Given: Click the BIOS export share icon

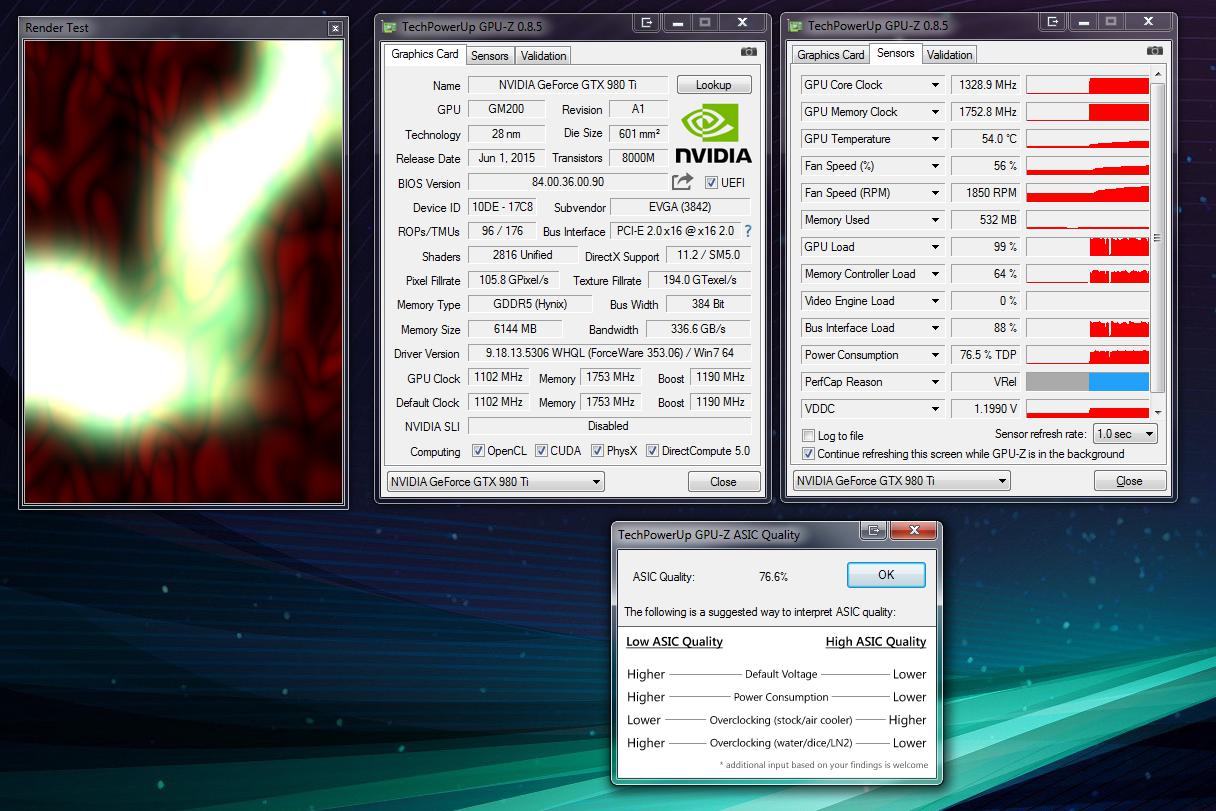Looking at the screenshot, I should pyautogui.click(x=682, y=182).
